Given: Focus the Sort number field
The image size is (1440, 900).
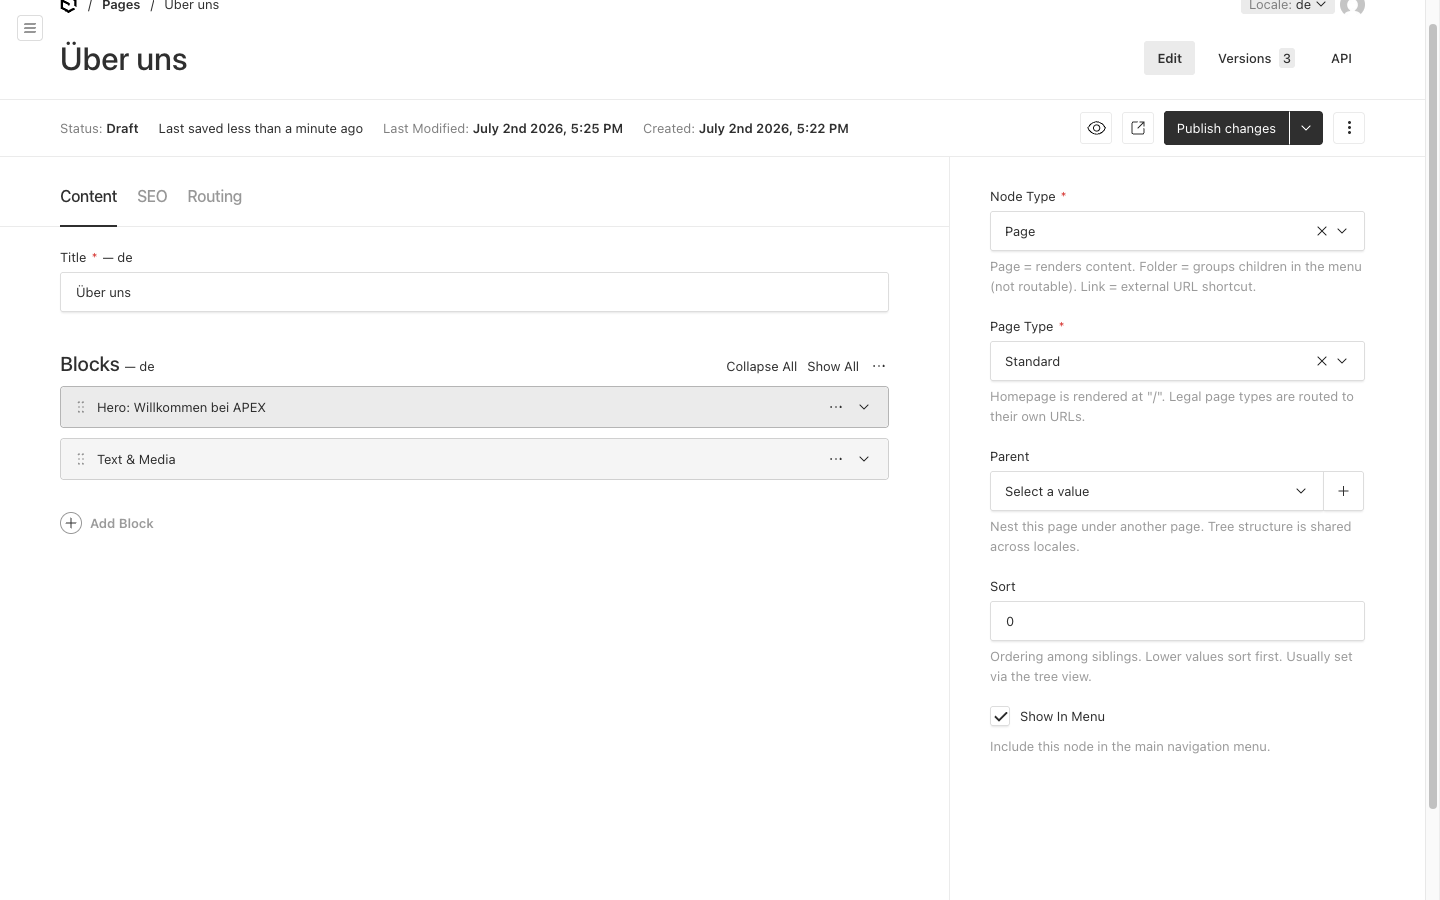Looking at the screenshot, I should pos(1177,621).
